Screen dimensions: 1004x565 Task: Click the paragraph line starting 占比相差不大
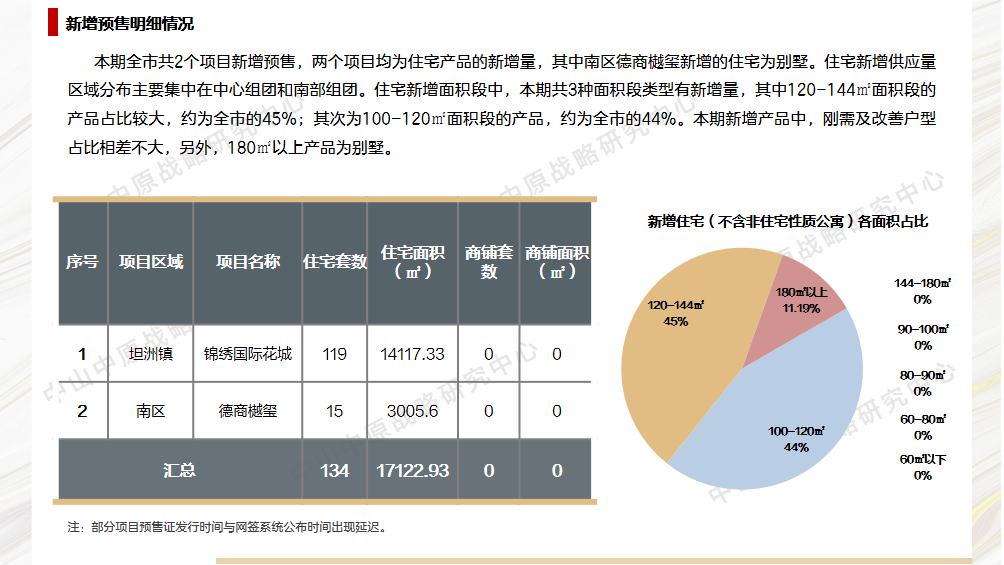(233, 148)
